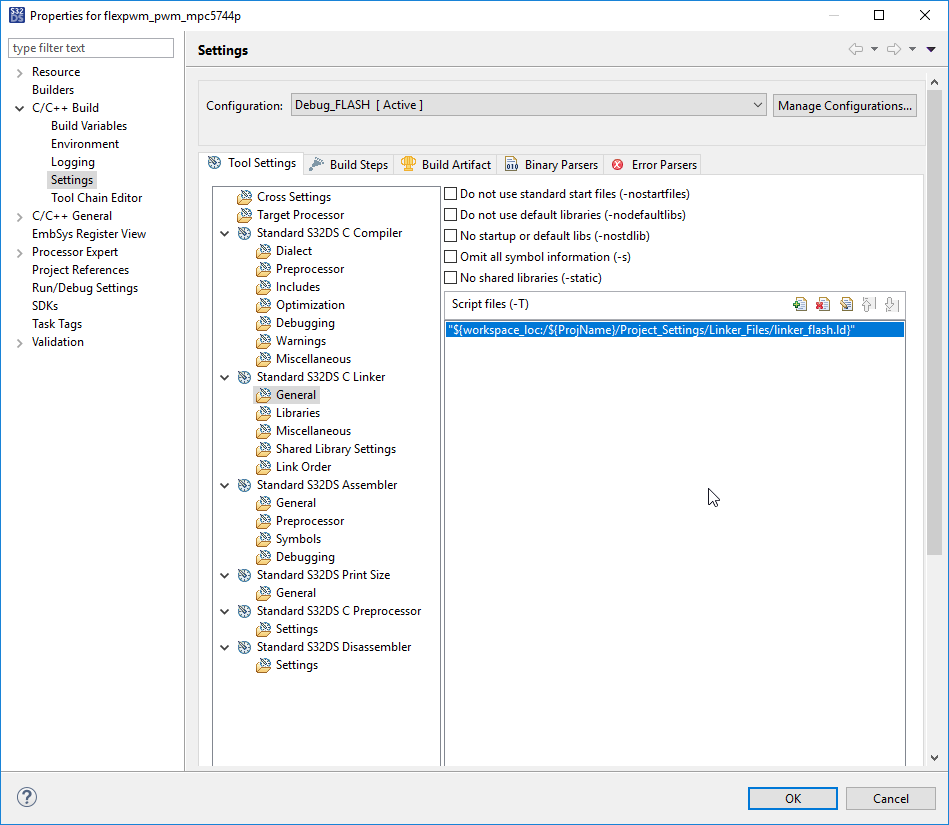Click the Target Processor folder icon
949x825 pixels.
pos(245,215)
